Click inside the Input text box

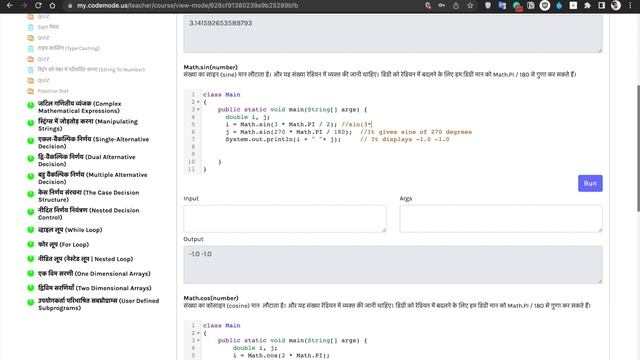pos(284,219)
